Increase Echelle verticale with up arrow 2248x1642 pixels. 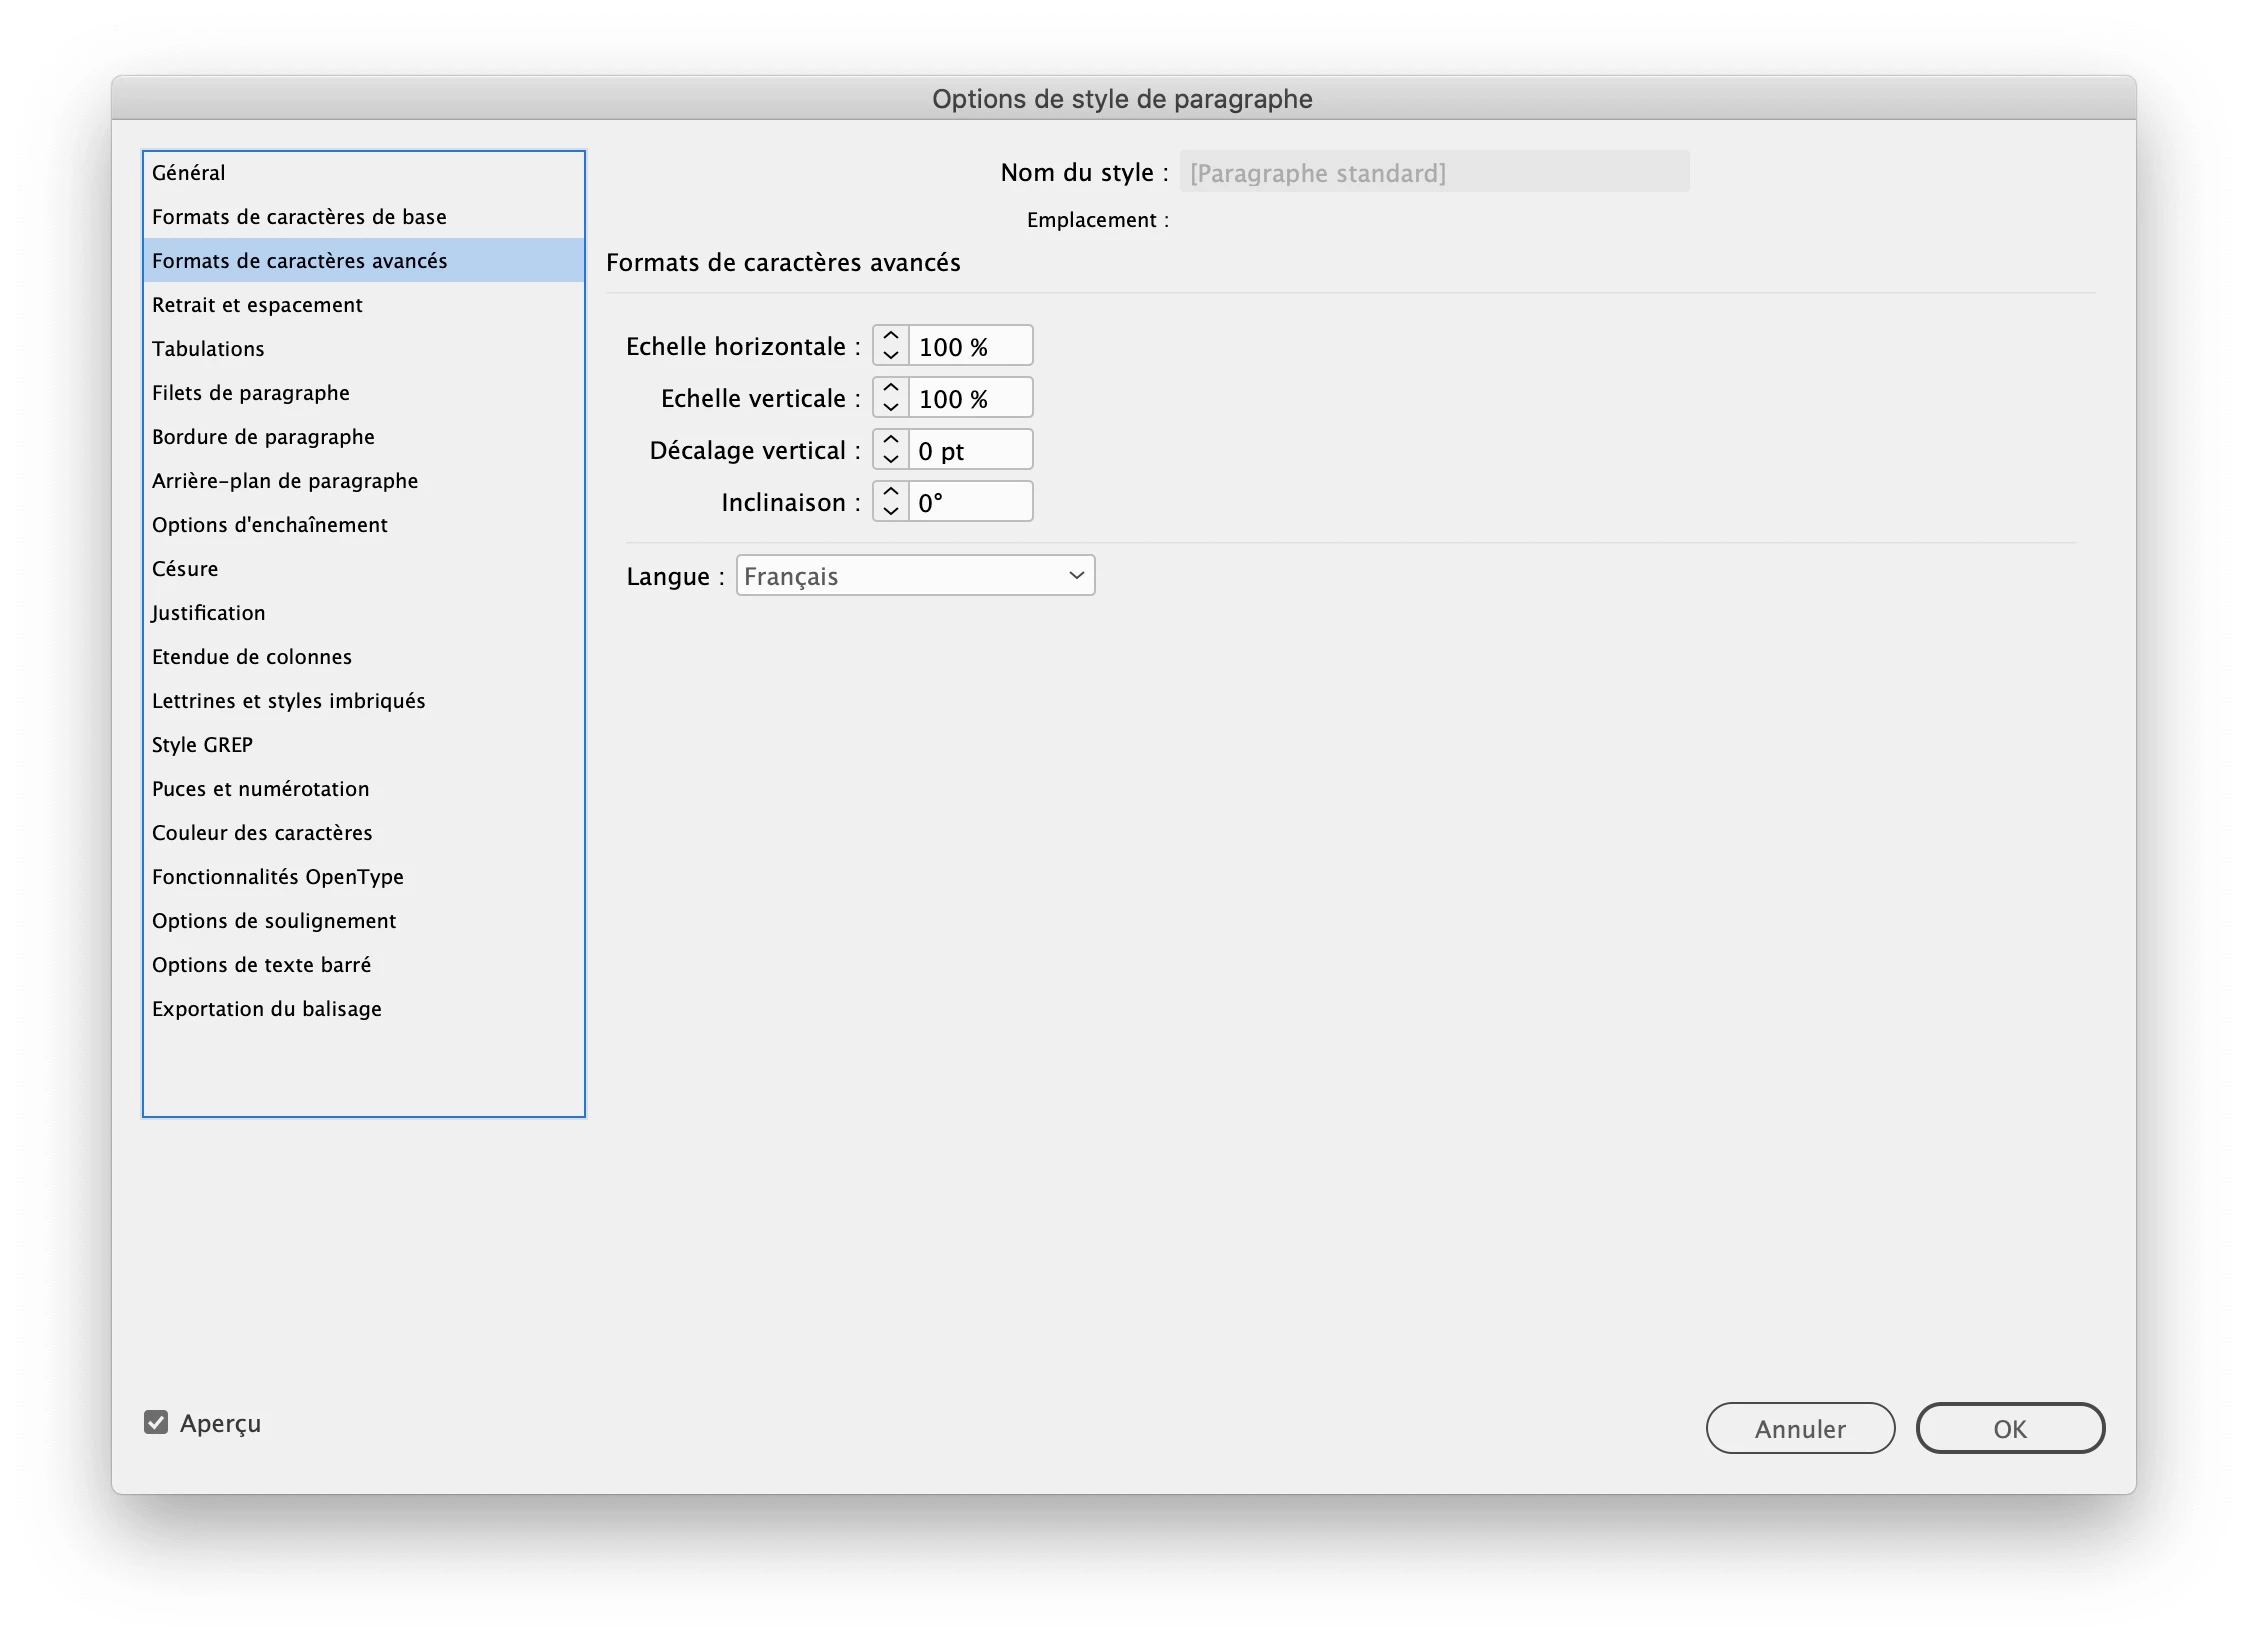(890, 388)
